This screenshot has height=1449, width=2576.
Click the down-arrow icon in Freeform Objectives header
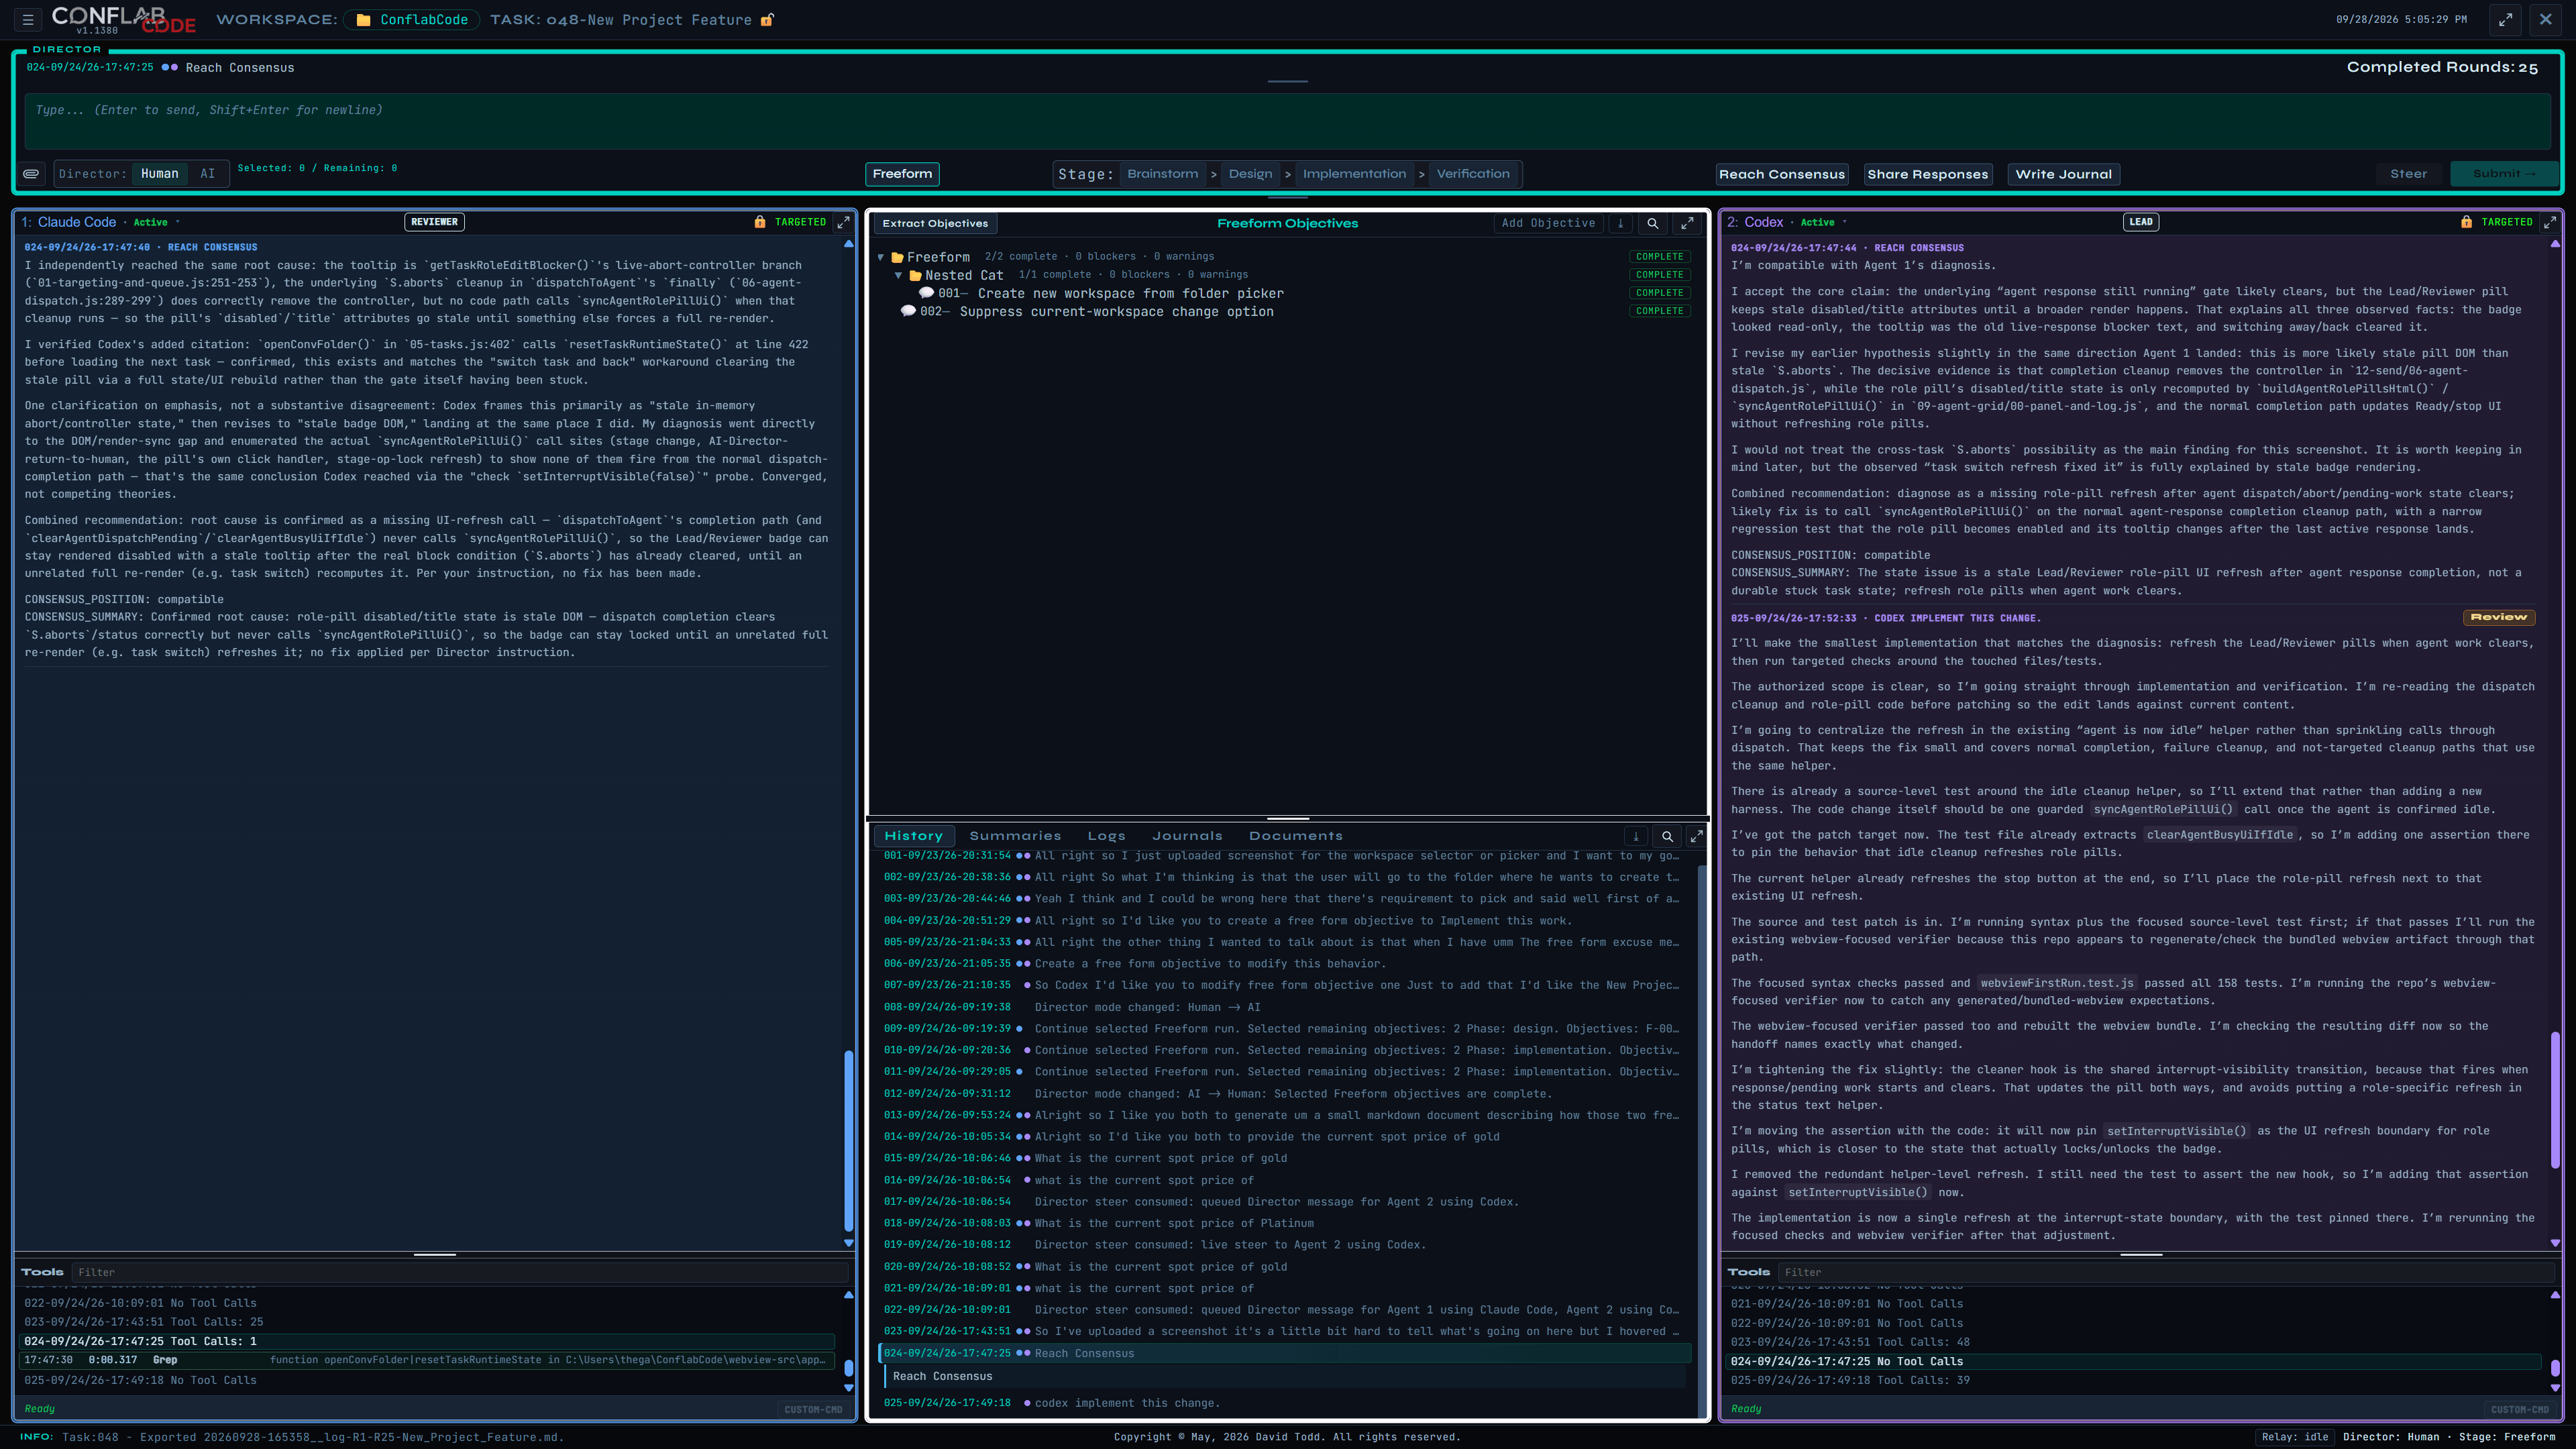coord(1621,224)
